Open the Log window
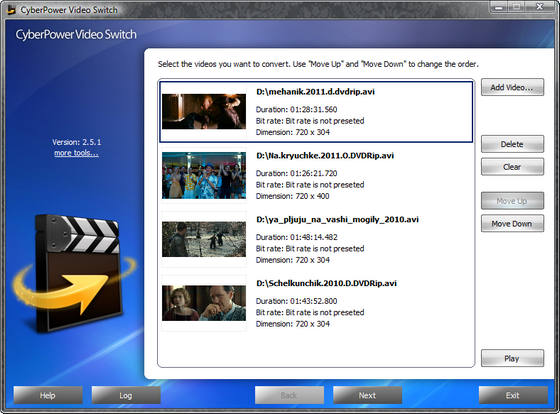 click(x=126, y=395)
